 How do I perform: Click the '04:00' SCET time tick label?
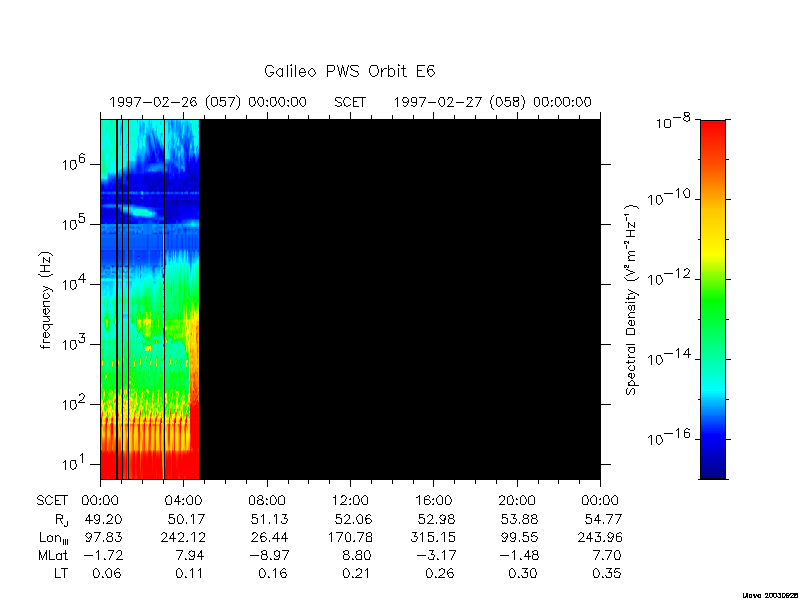tap(183, 501)
